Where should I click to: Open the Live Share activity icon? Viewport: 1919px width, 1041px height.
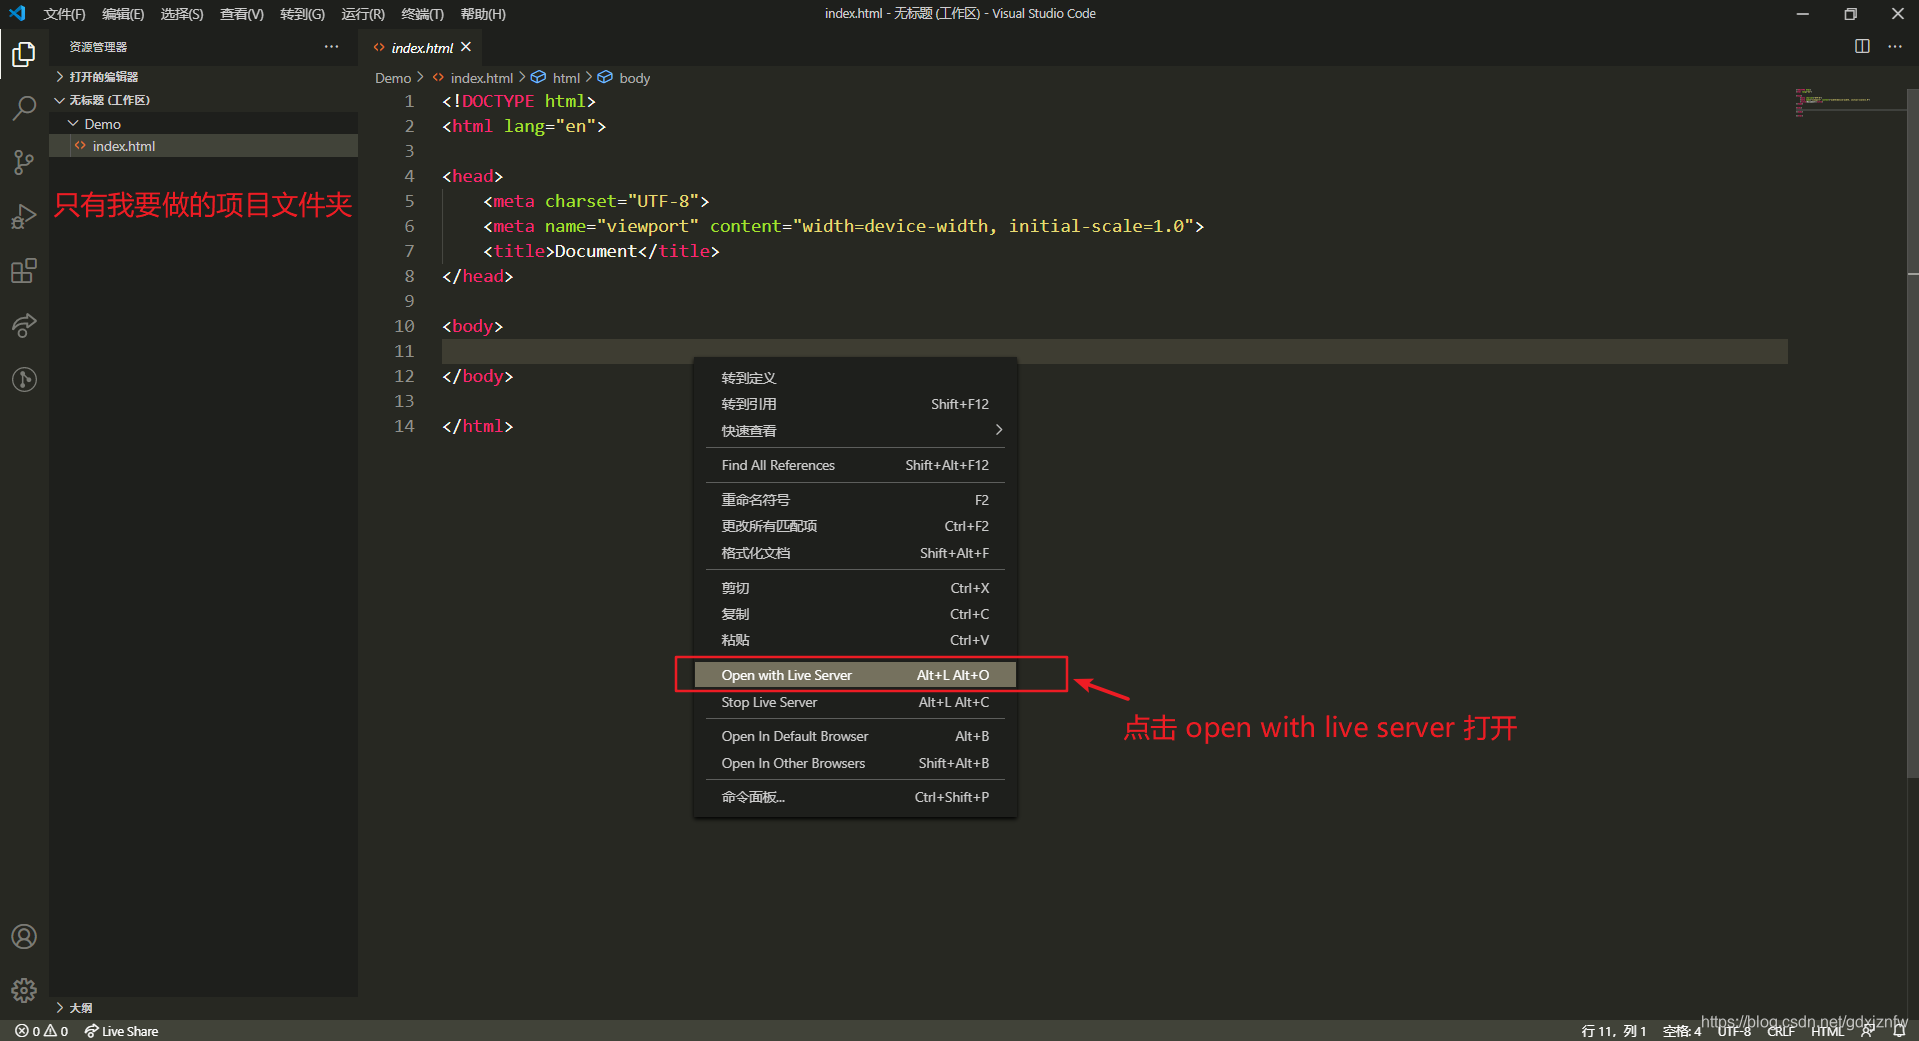click(x=24, y=325)
